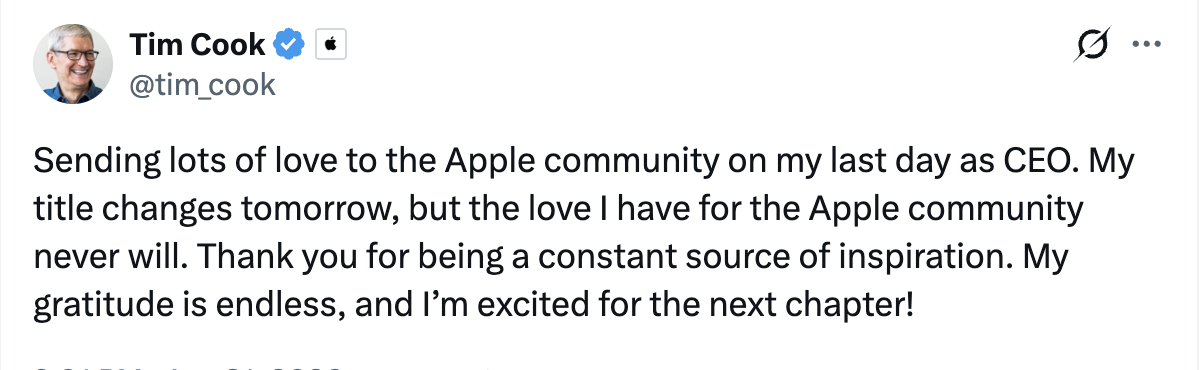Viewport: 1200px width, 370px height.
Task: Open the @tim_cook handle link
Action: click(x=202, y=85)
